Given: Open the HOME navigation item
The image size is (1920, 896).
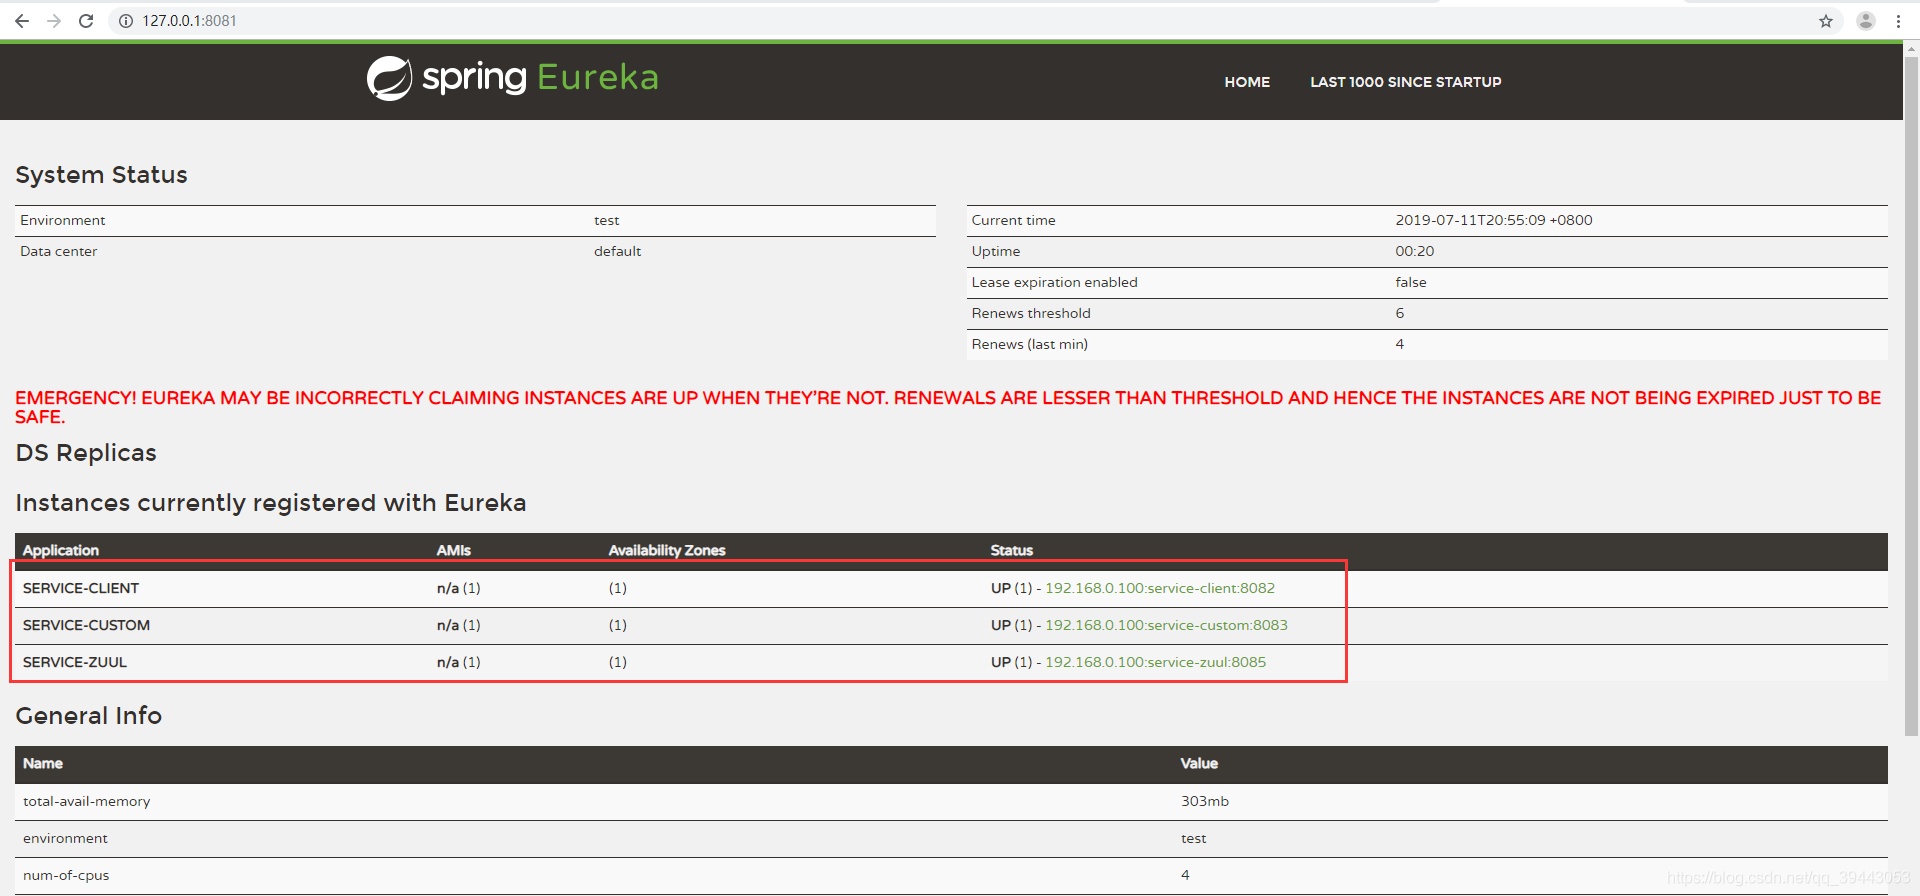Looking at the screenshot, I should pyautogui.click(x=1247, y=82).
